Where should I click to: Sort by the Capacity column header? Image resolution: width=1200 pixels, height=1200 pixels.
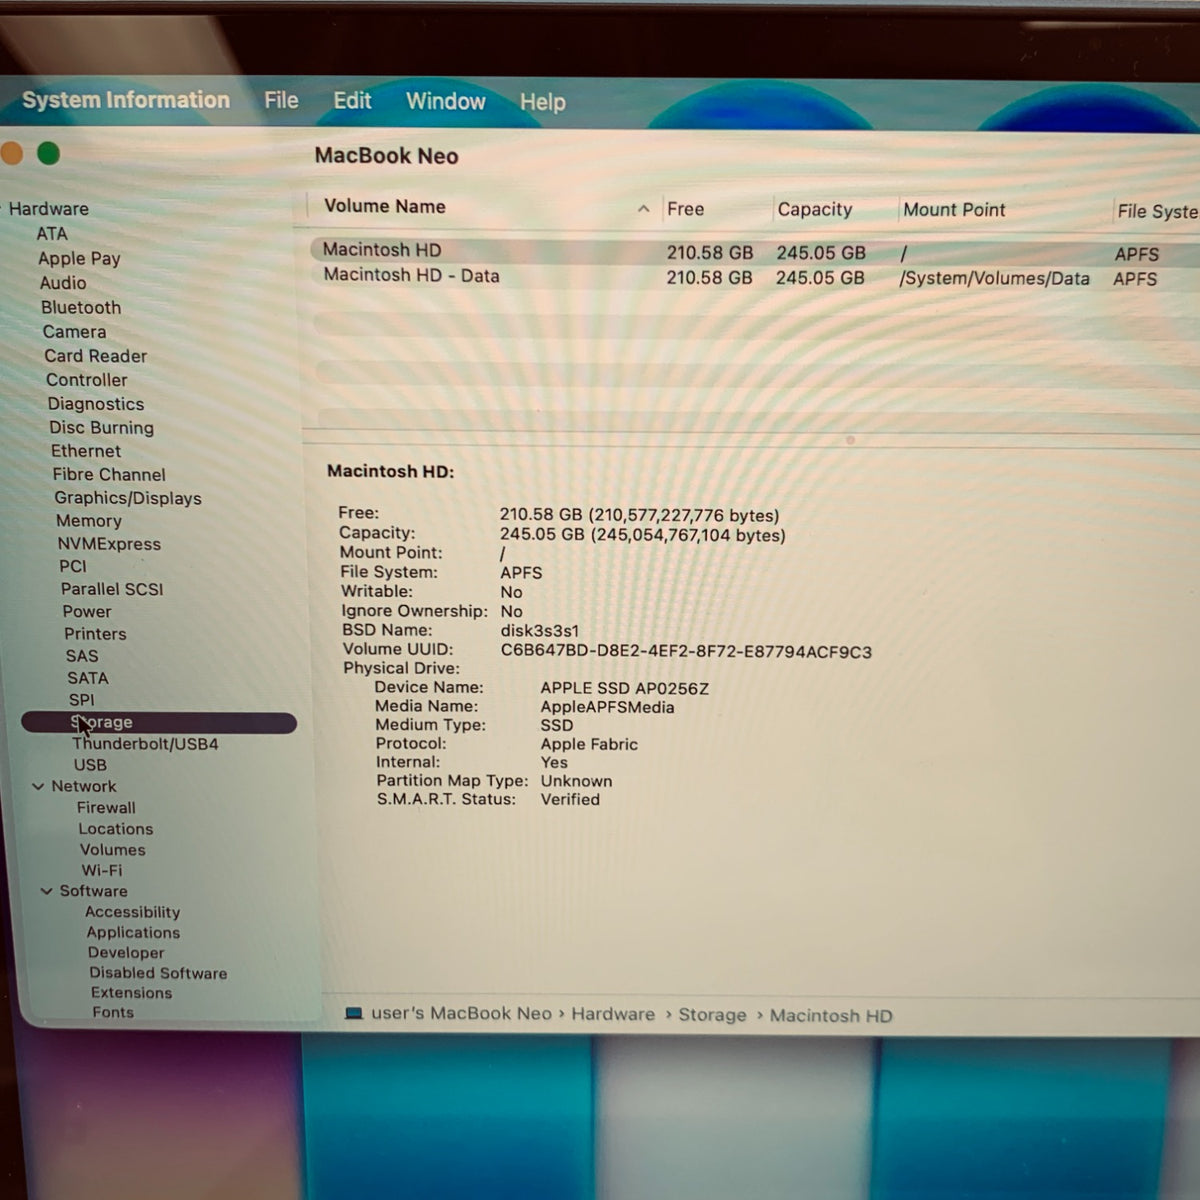coord(815,210)
